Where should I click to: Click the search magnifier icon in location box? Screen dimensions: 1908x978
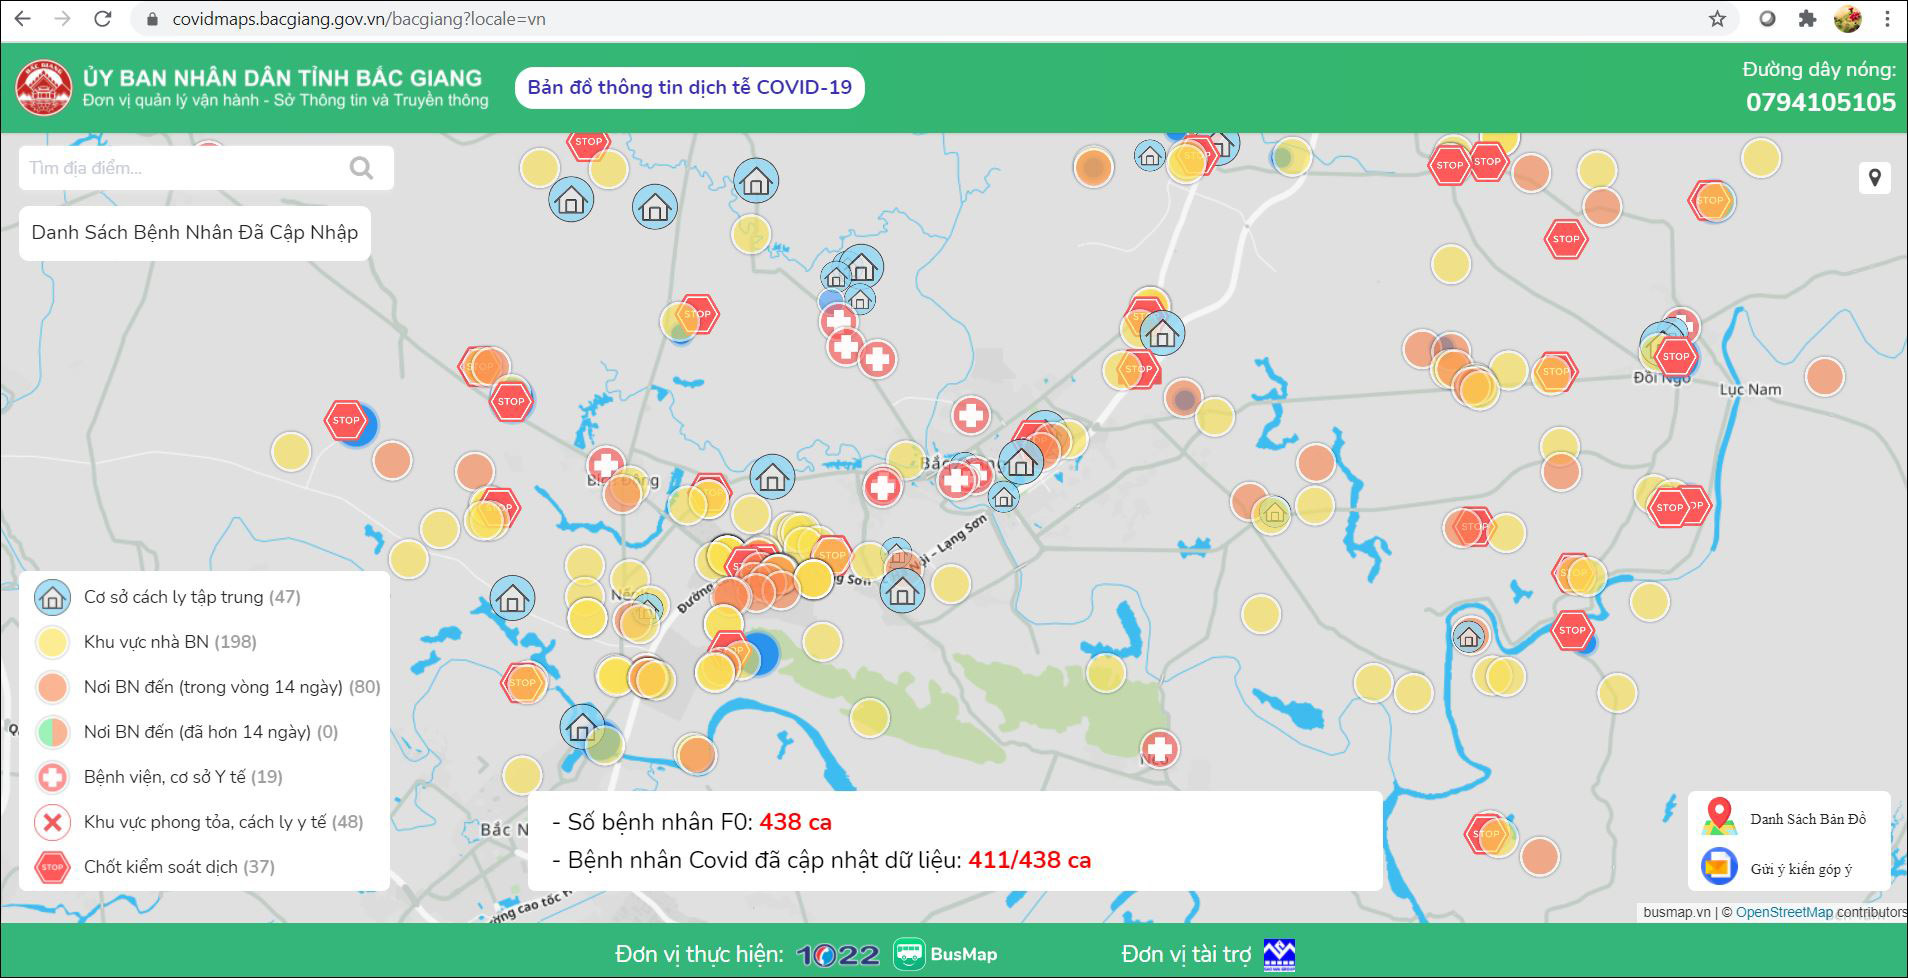361,168
